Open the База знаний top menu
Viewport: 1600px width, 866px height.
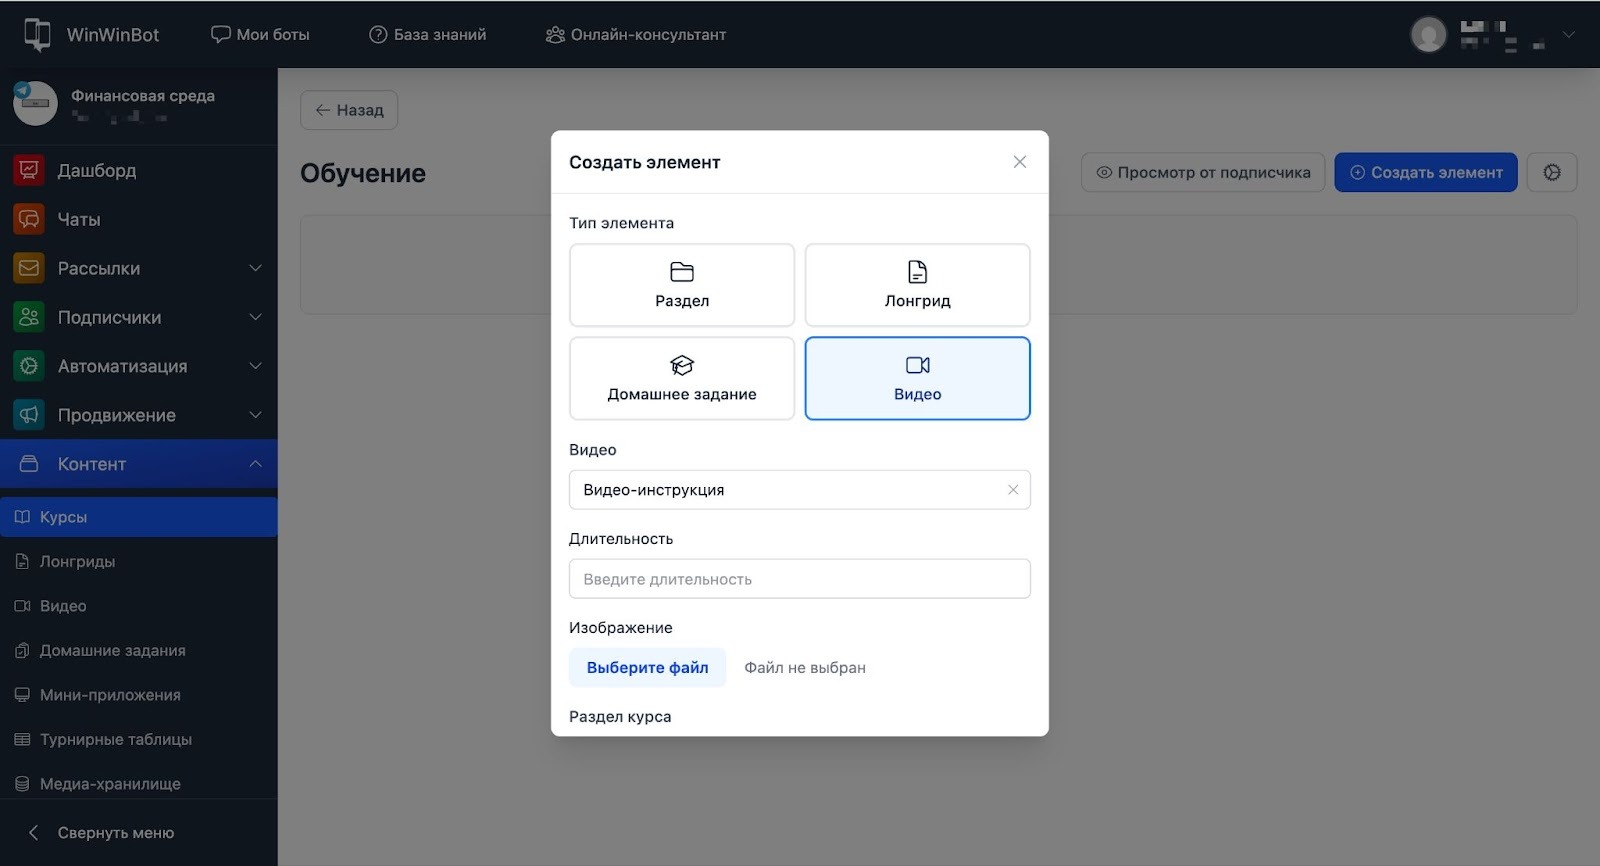pos(428,35)
